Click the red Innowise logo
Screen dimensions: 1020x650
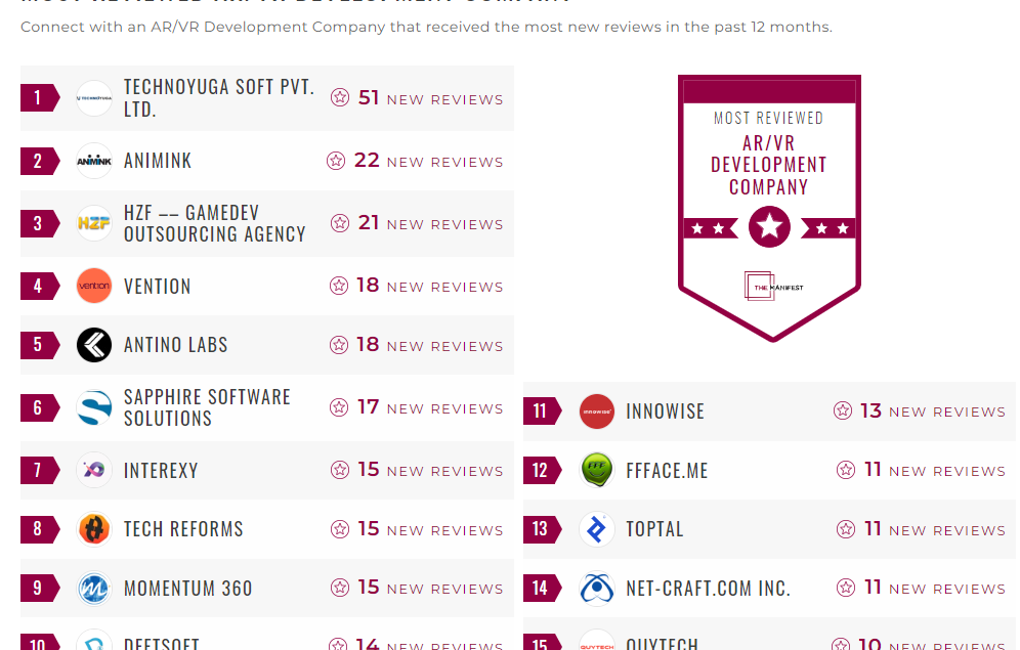[597, 411]
